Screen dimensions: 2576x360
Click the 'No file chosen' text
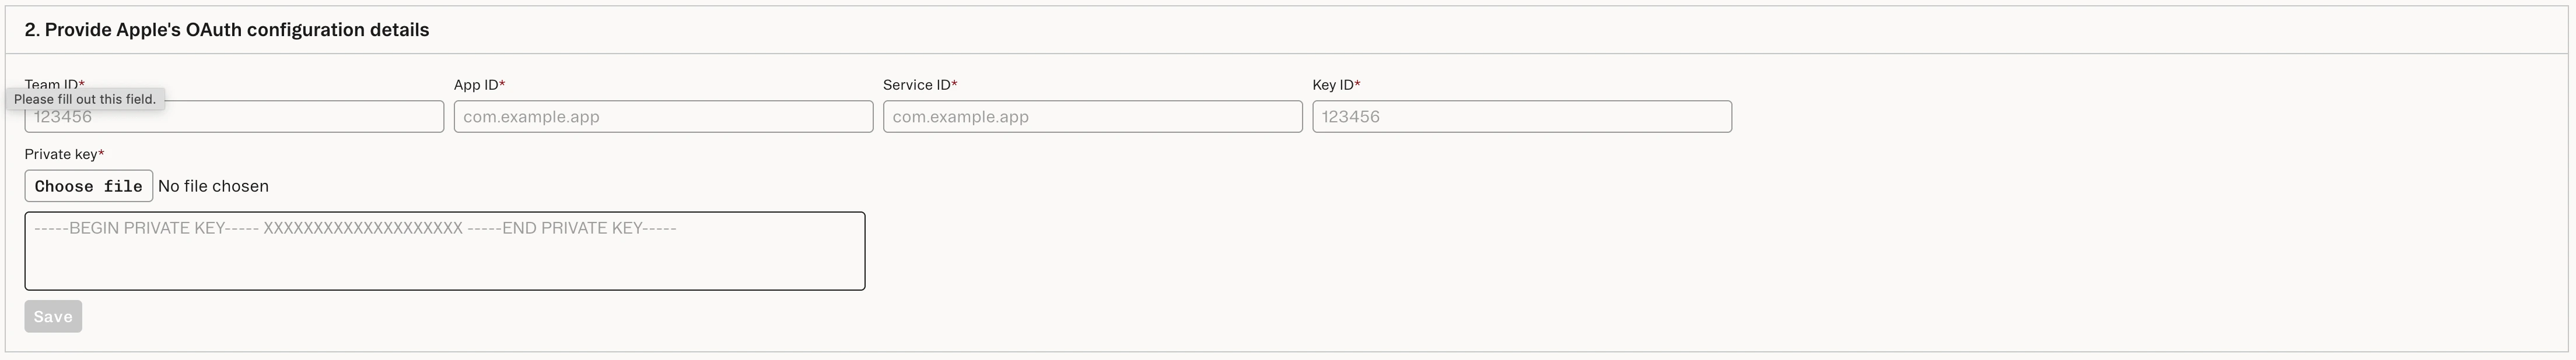click(x=213, y=185)
